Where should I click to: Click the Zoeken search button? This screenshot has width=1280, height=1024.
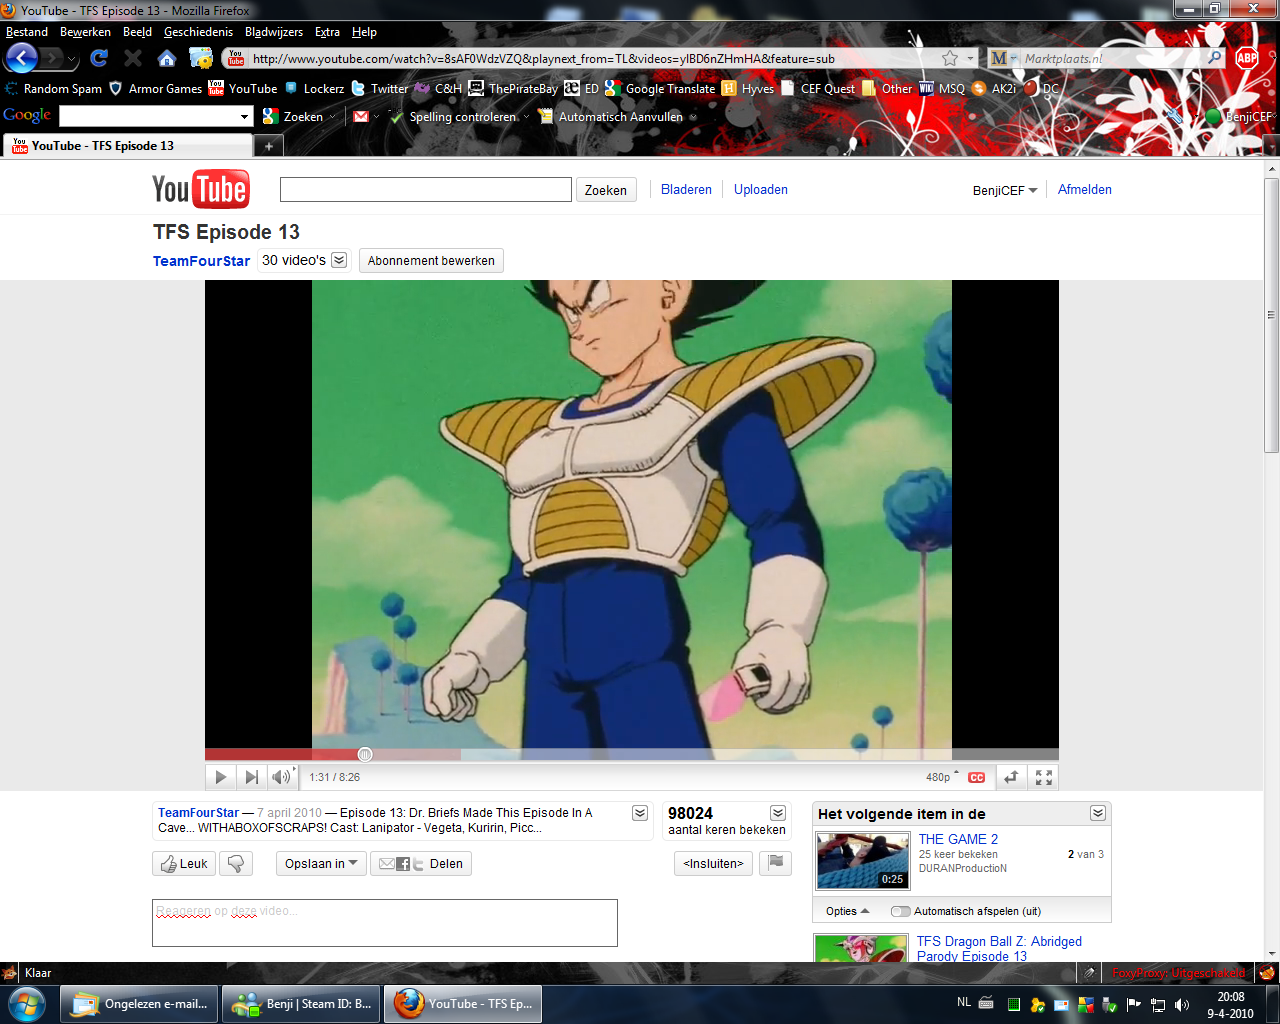coord(605,189)
